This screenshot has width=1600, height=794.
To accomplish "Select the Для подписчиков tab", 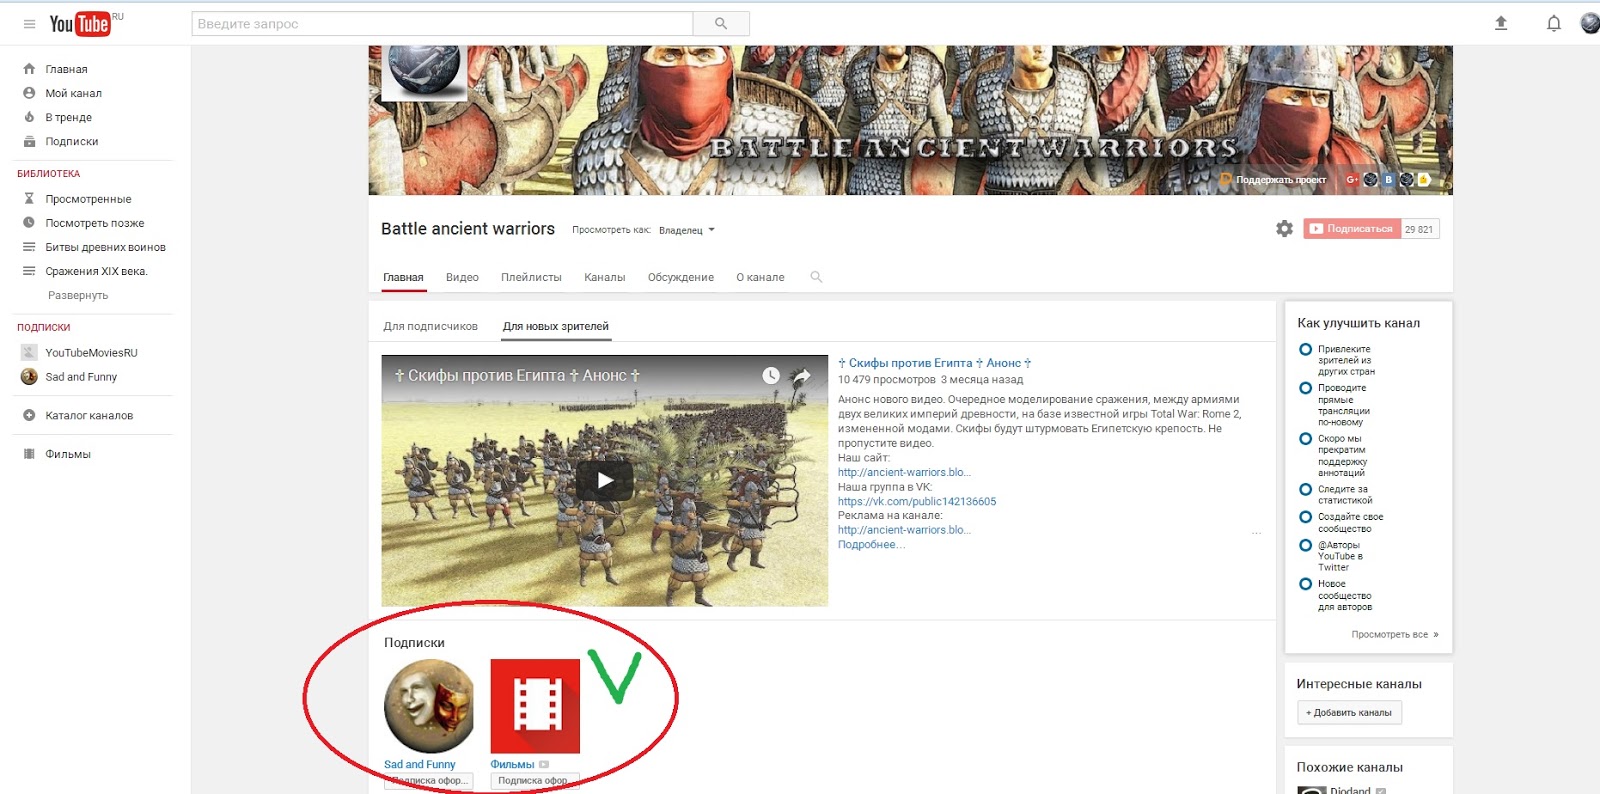I will coord(430,326).
